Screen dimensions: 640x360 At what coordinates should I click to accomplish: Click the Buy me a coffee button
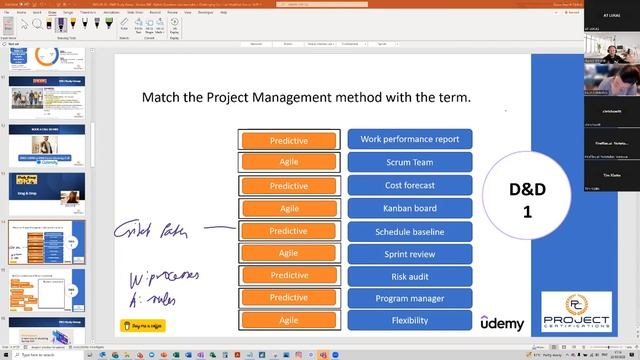[x=143, y=326]
